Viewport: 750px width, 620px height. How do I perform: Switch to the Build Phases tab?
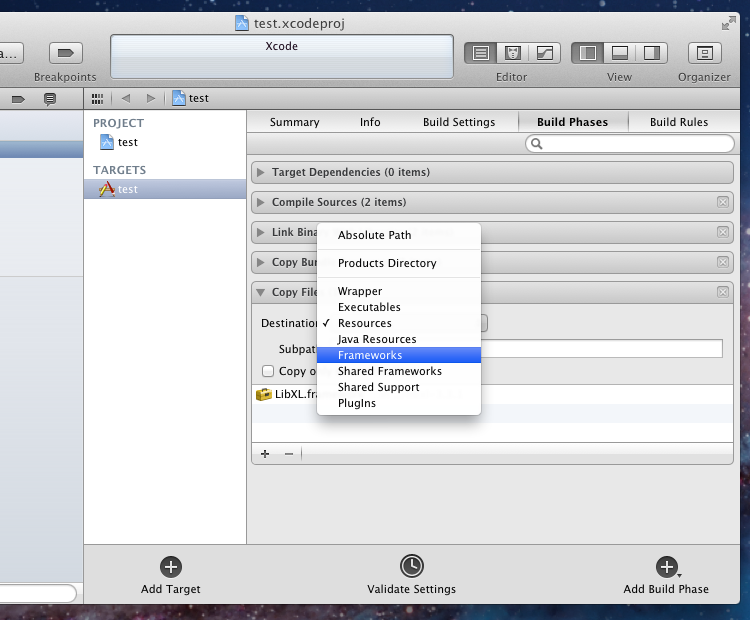click(x=573, y=122)
